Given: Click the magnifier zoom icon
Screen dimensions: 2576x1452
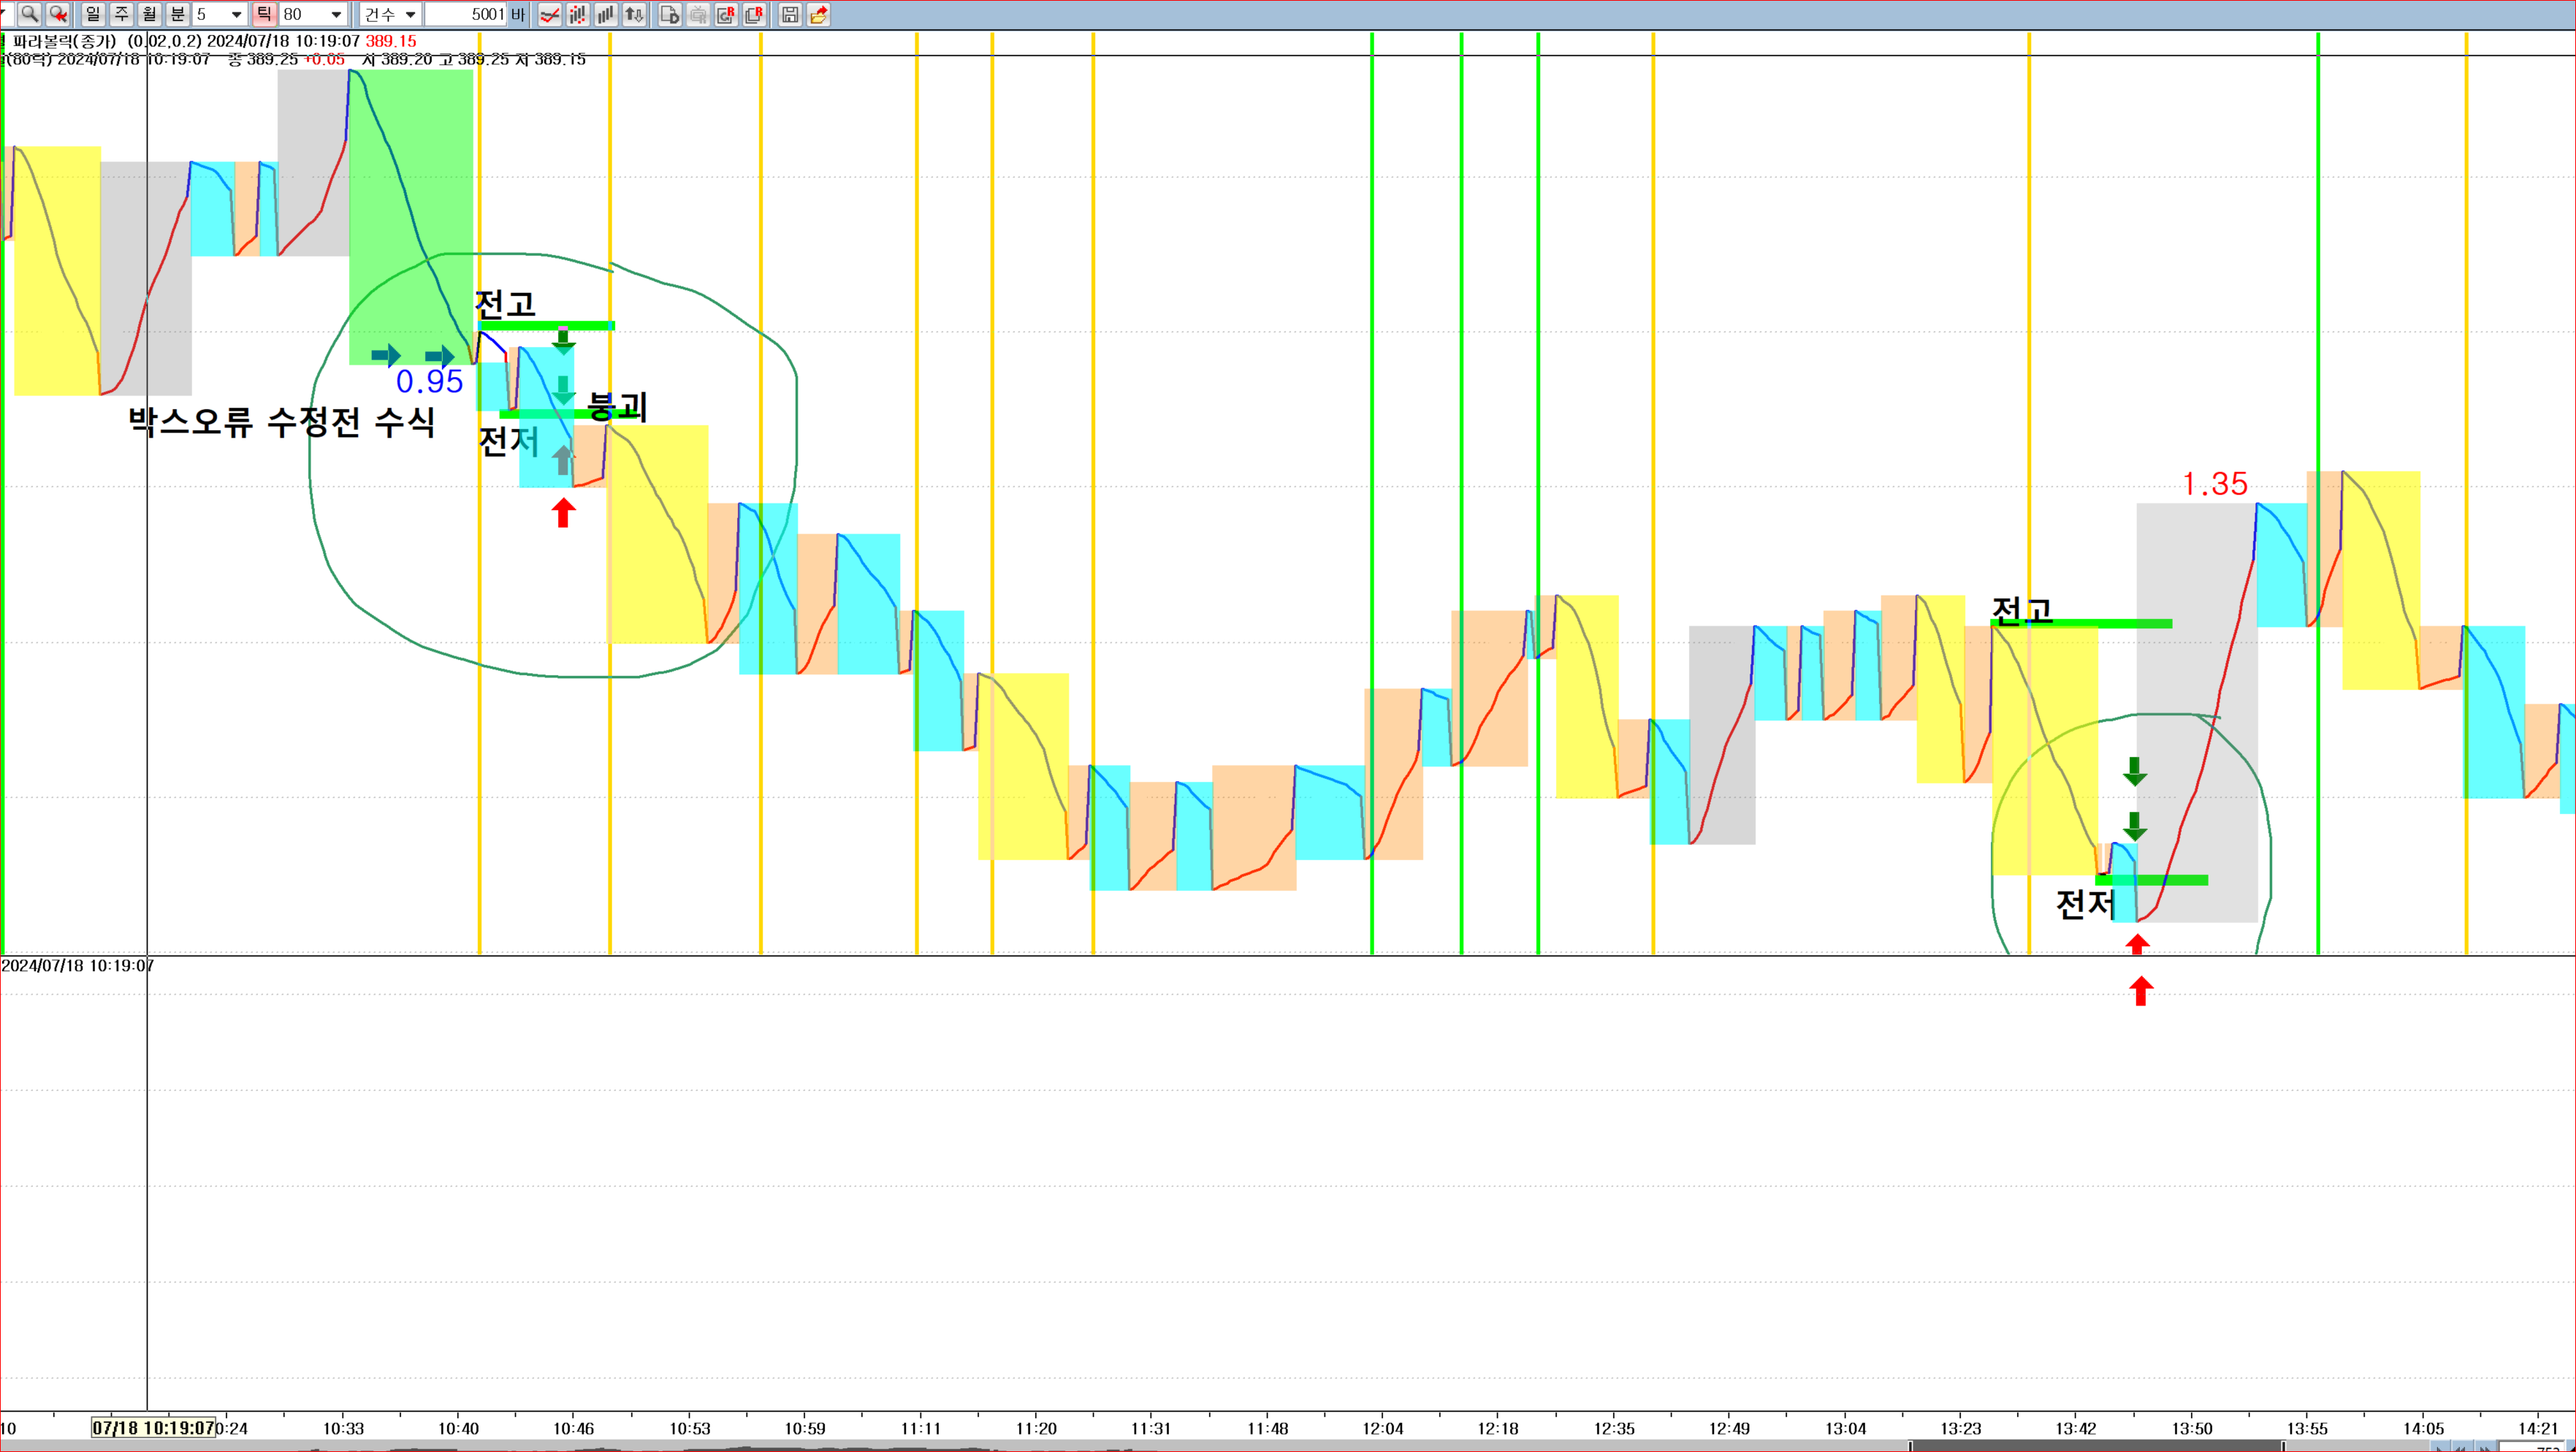Looking at the screenshot, I should point(29,14).
